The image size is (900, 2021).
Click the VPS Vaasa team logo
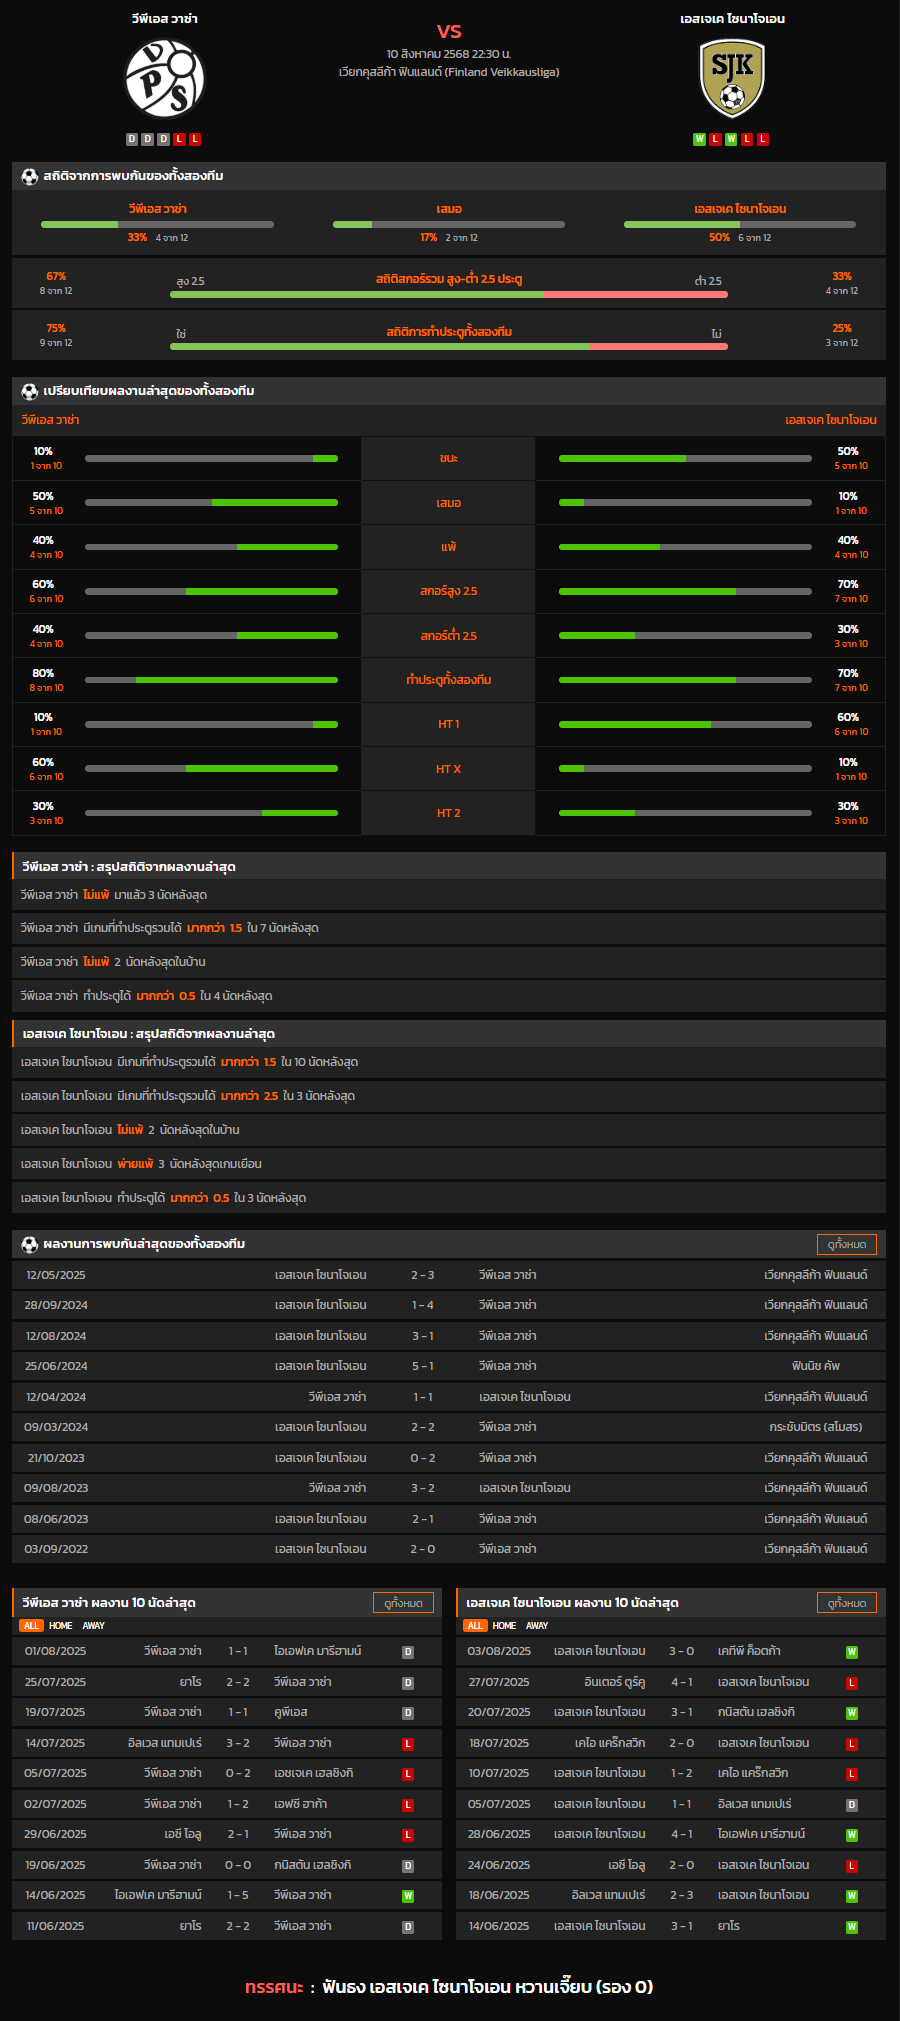164,78
